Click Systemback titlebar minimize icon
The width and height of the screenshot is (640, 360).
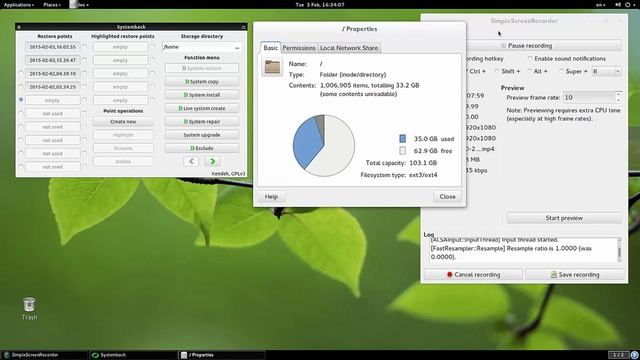tap(243, 27)
